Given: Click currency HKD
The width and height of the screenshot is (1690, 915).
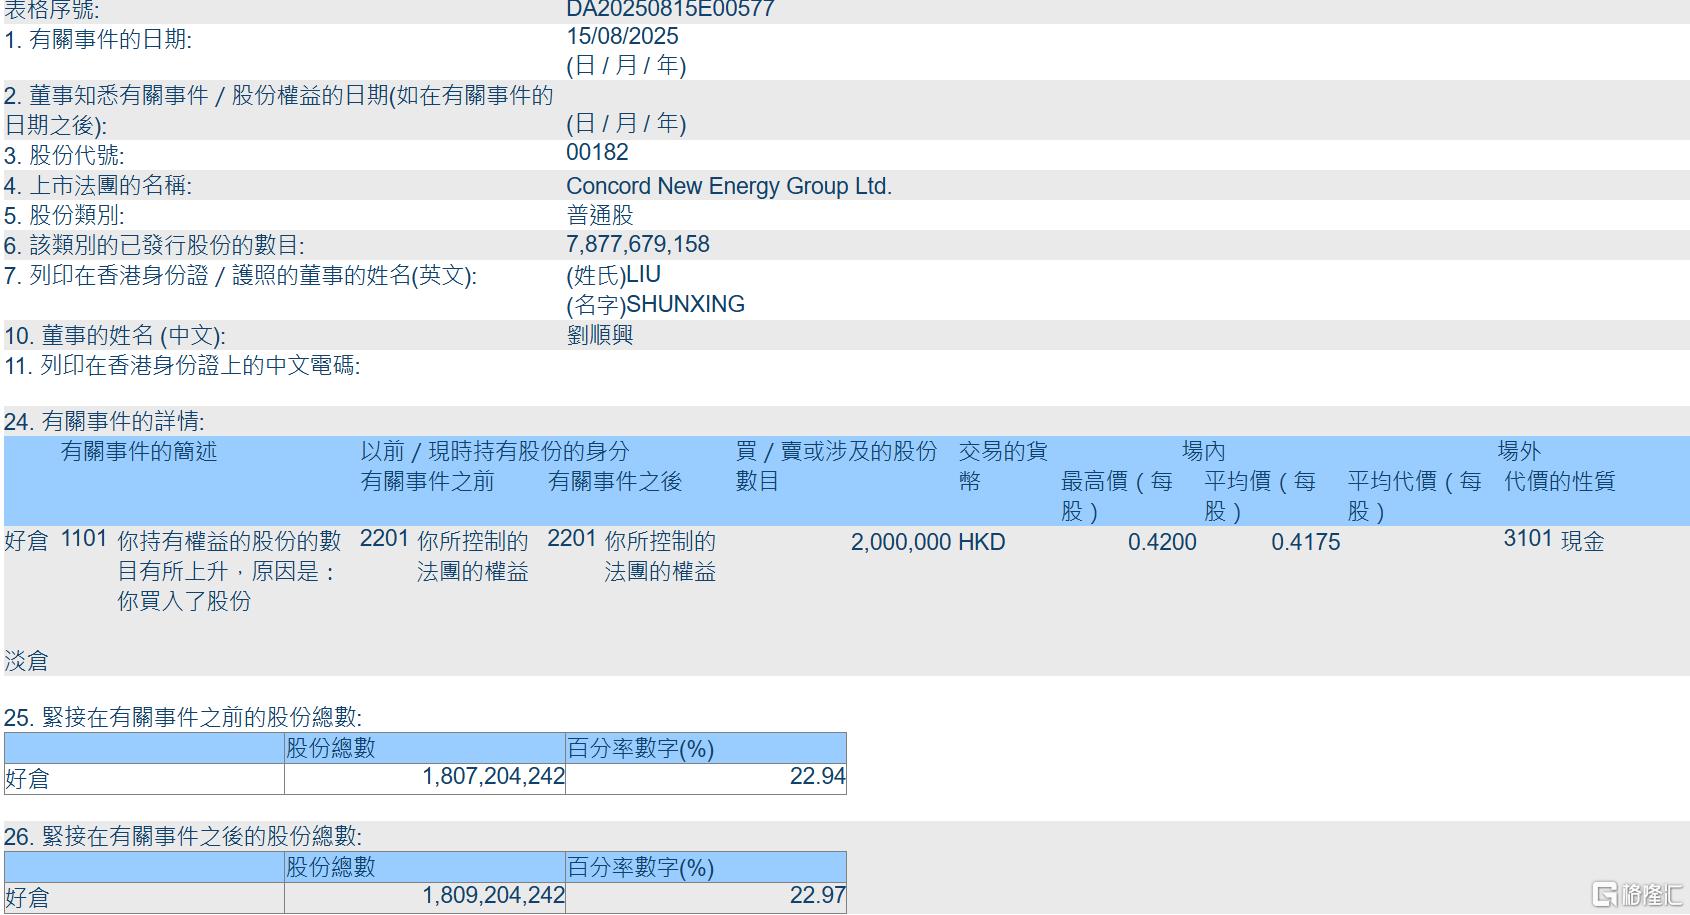Looking at the screenshot, I should click(982, 542).
